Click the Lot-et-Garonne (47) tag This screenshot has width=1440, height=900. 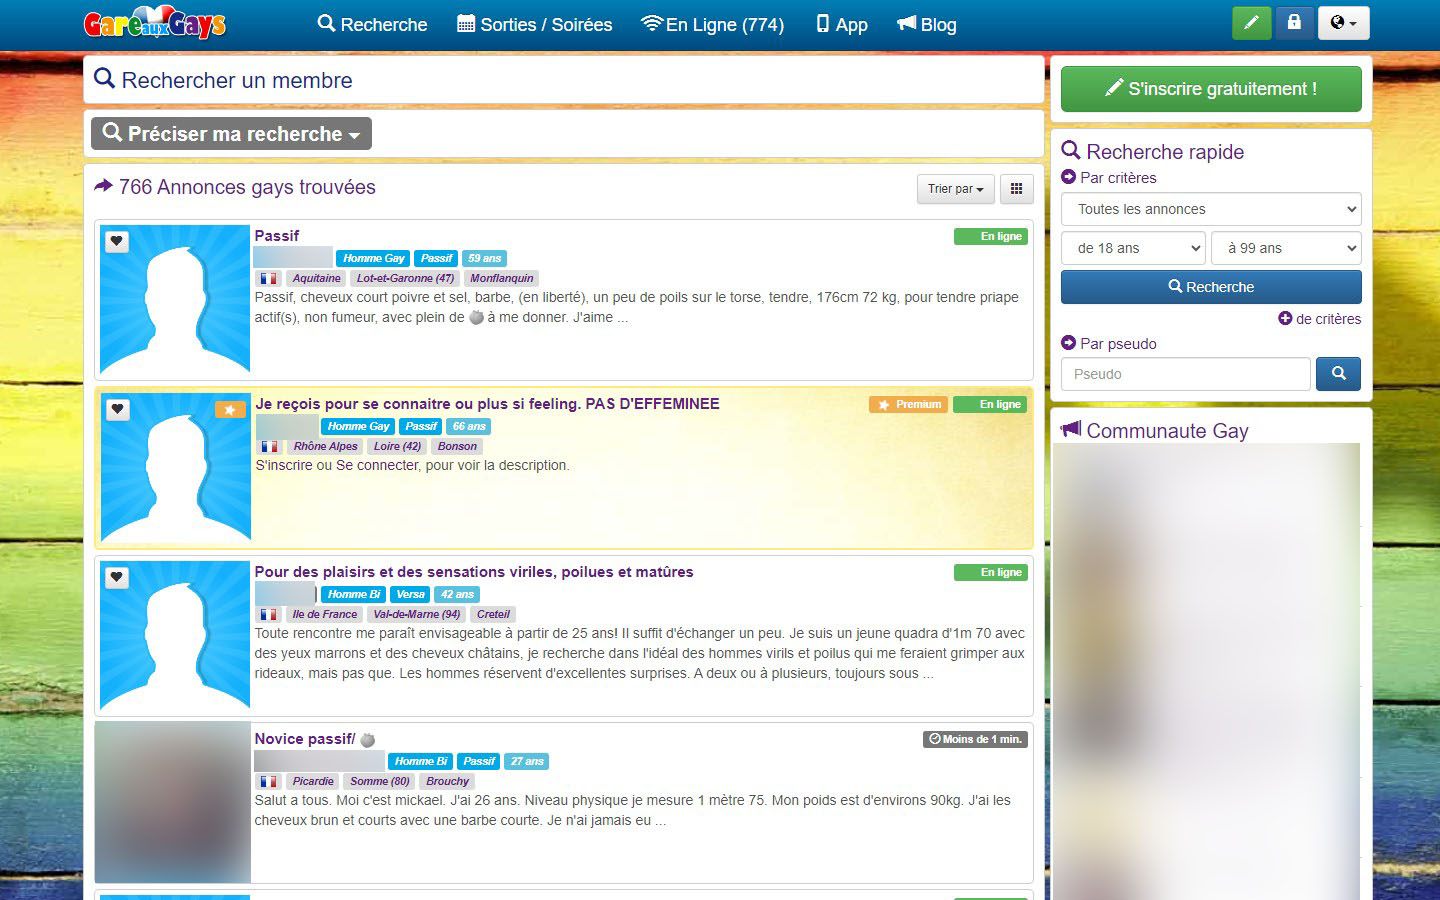pyautogui.click(x=405, y=279)
